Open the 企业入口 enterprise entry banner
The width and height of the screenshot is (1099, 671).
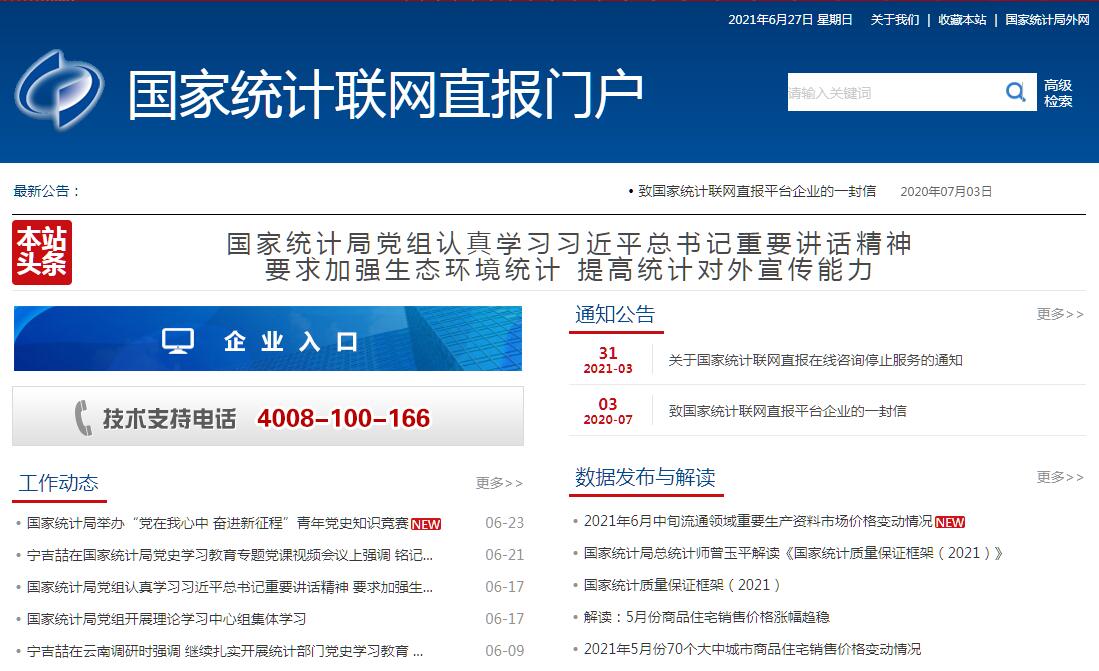coord(268,339)
